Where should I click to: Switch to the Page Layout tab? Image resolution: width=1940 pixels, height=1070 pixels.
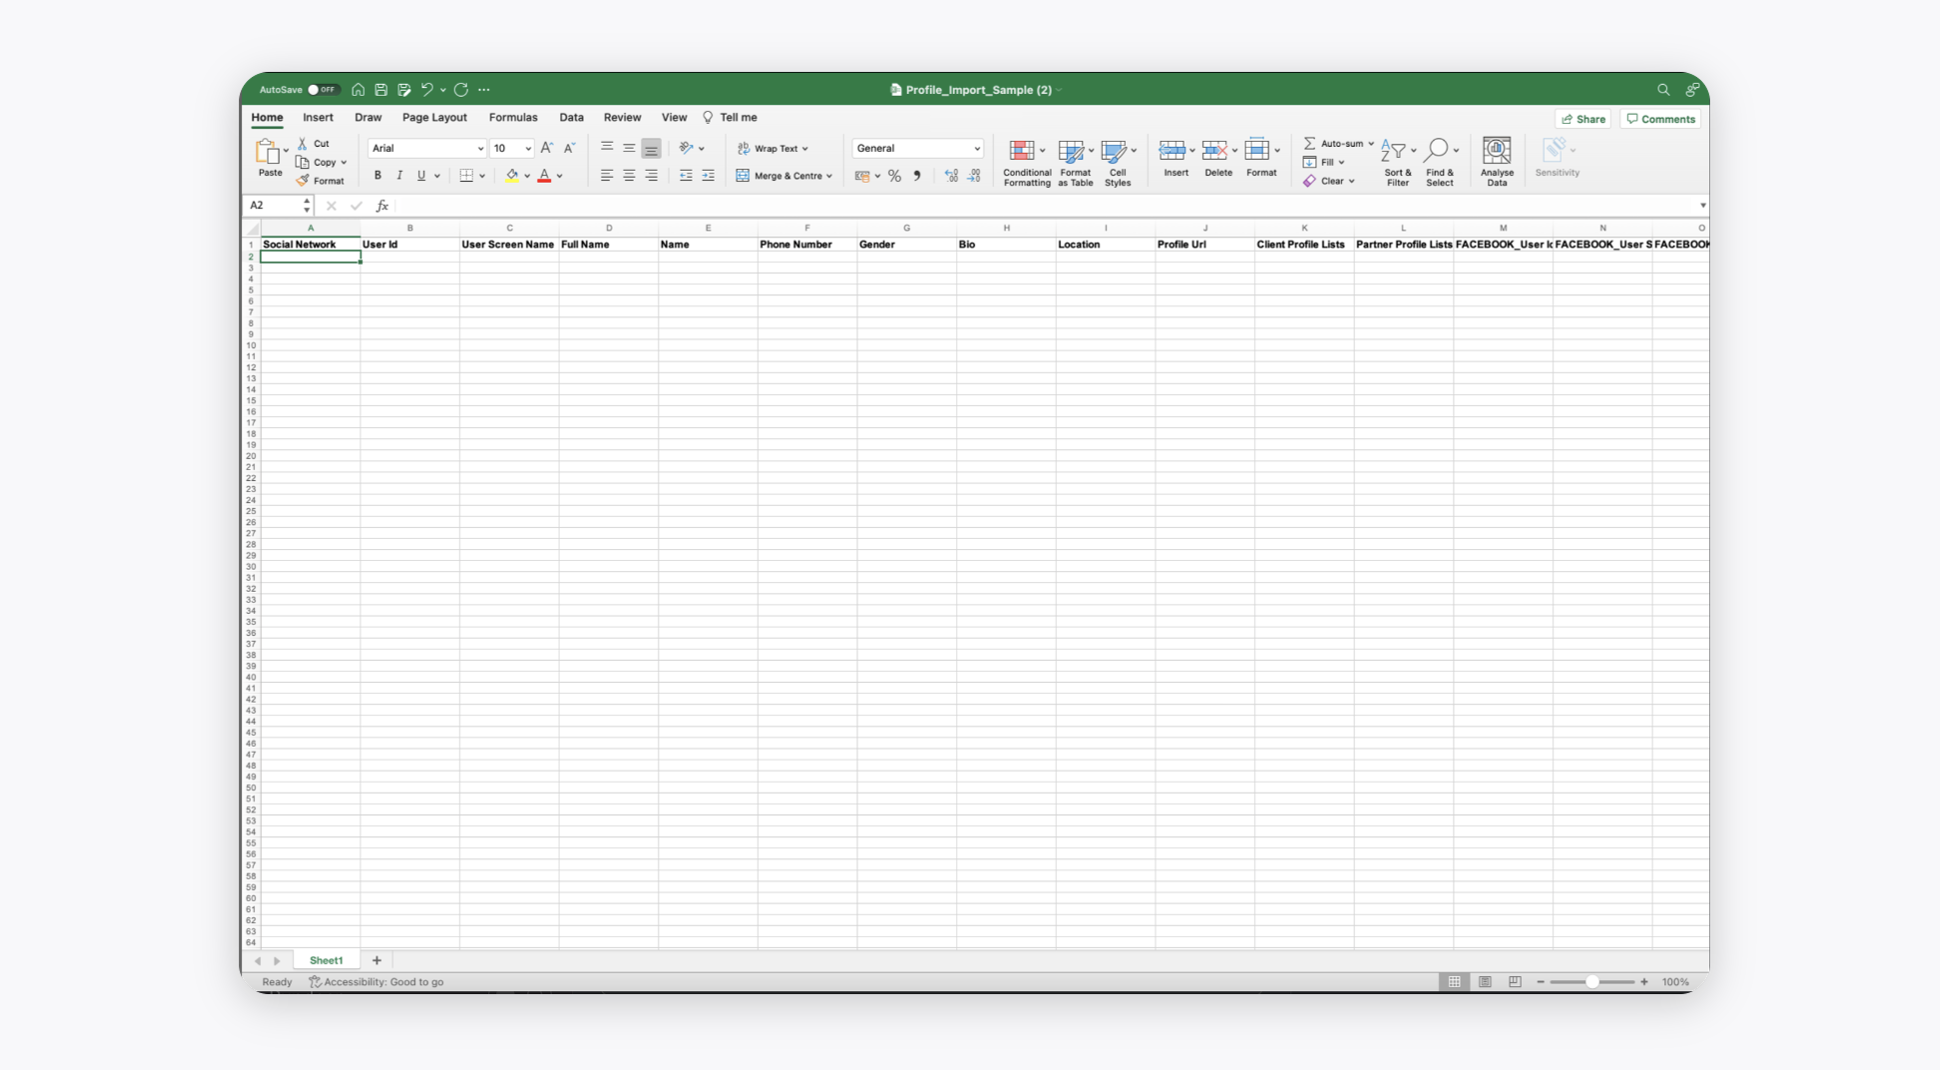pyautogui.click(x=434, y=118)
